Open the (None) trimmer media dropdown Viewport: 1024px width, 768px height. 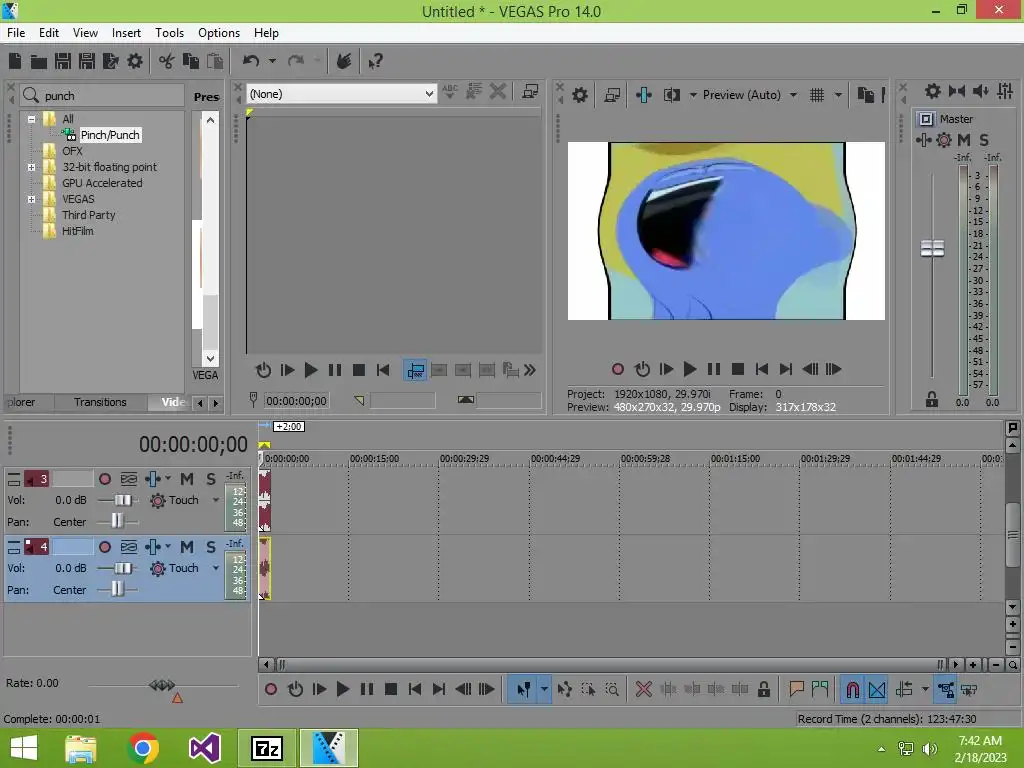(428, 93)
